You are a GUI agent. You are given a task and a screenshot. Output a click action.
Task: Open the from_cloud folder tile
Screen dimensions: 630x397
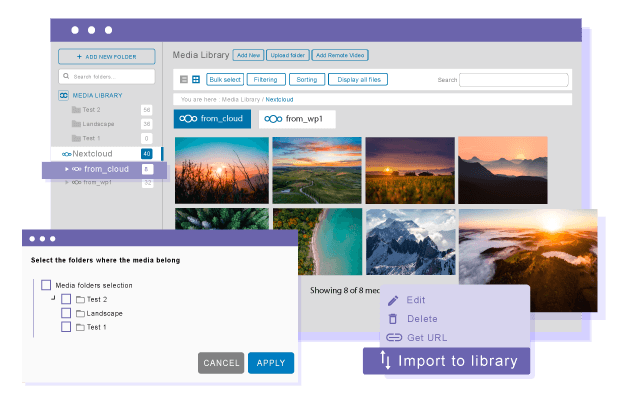point(213,119)
